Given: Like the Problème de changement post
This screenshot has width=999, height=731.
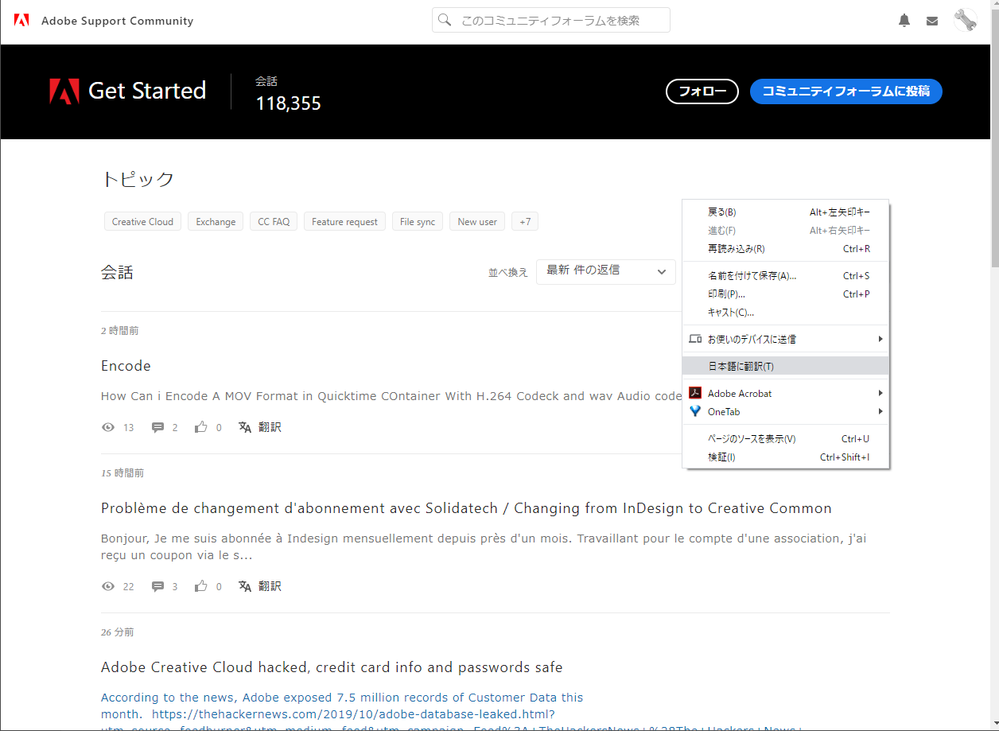Looking at the screenshot, I should [x=201, y=586].
